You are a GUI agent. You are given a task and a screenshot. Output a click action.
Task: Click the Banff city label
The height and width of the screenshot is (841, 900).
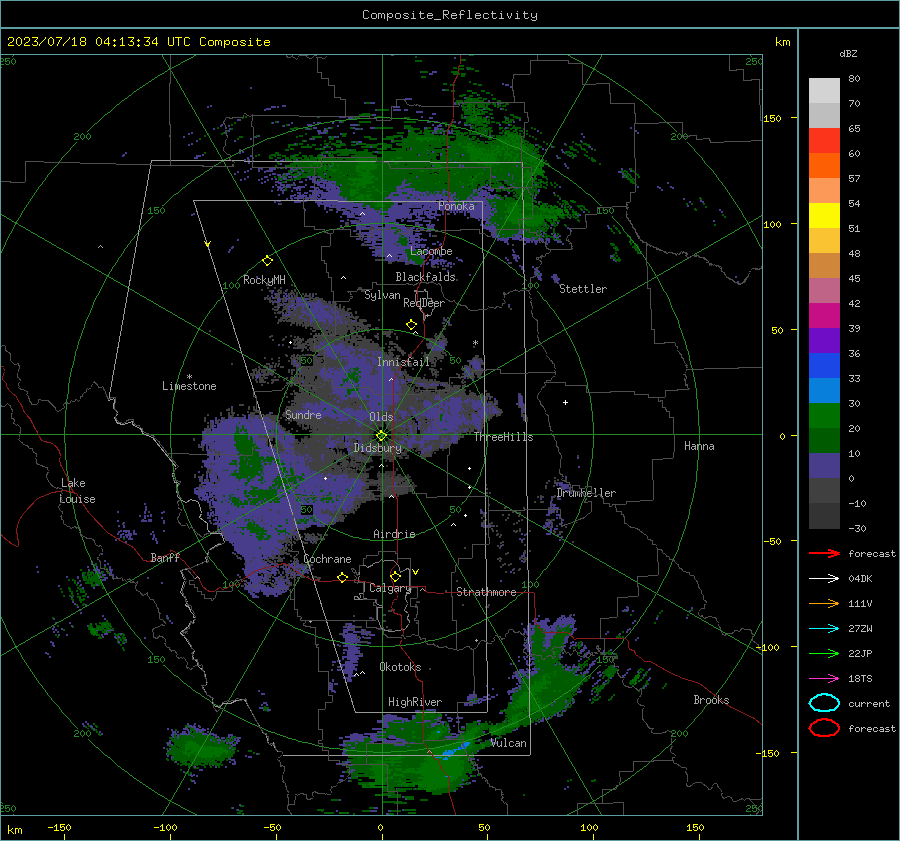(165, 558)
